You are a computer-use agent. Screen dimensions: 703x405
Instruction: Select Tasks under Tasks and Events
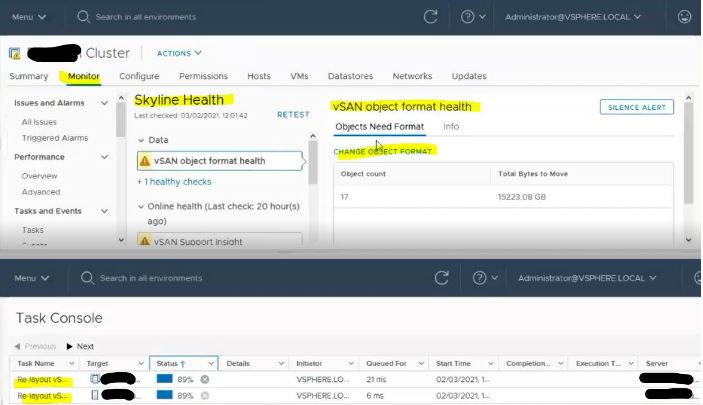click(x=33, y=230)
